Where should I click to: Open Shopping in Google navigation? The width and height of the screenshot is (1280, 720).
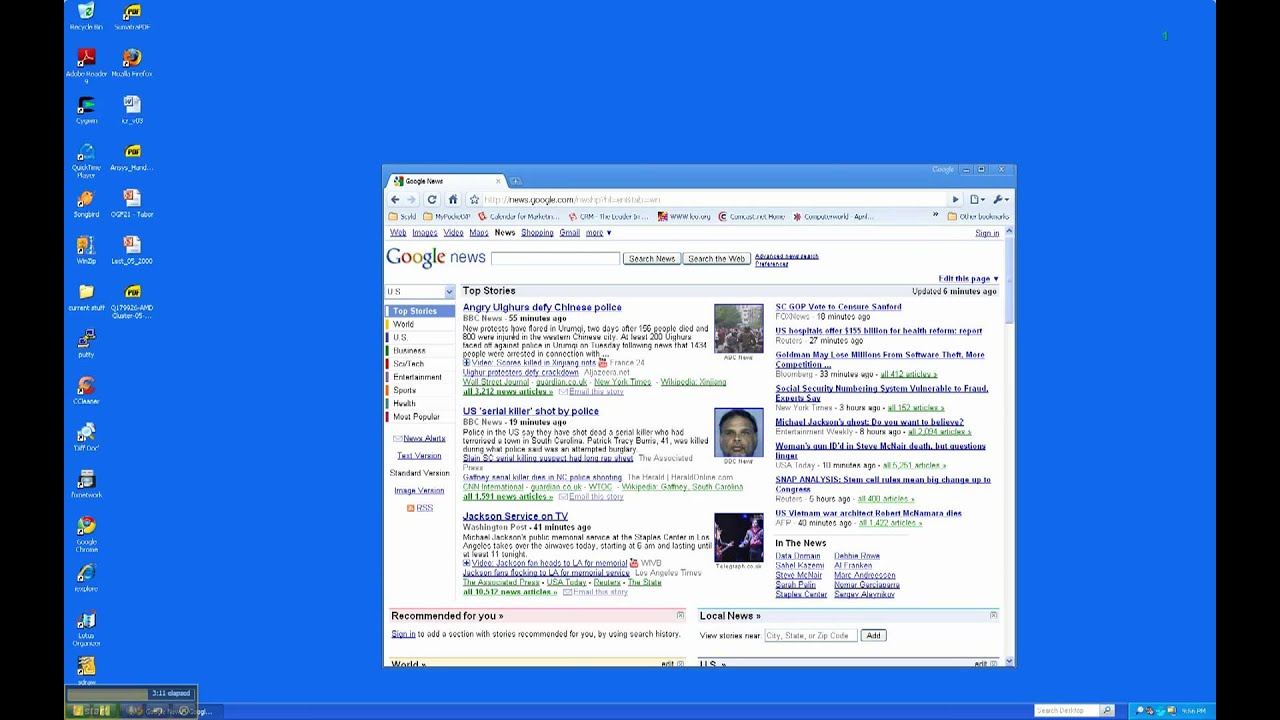[537, 233]
